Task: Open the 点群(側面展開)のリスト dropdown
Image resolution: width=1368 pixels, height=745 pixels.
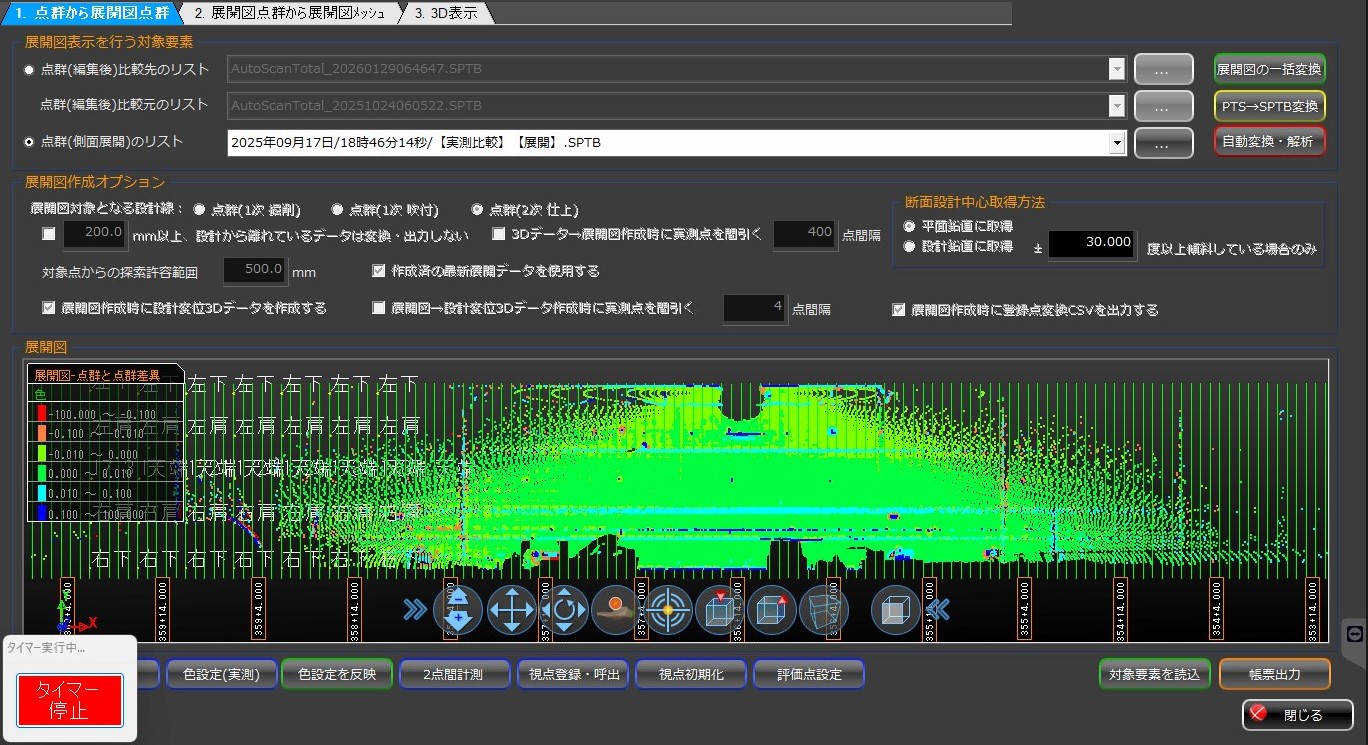Action: (x=1117, y=143)
